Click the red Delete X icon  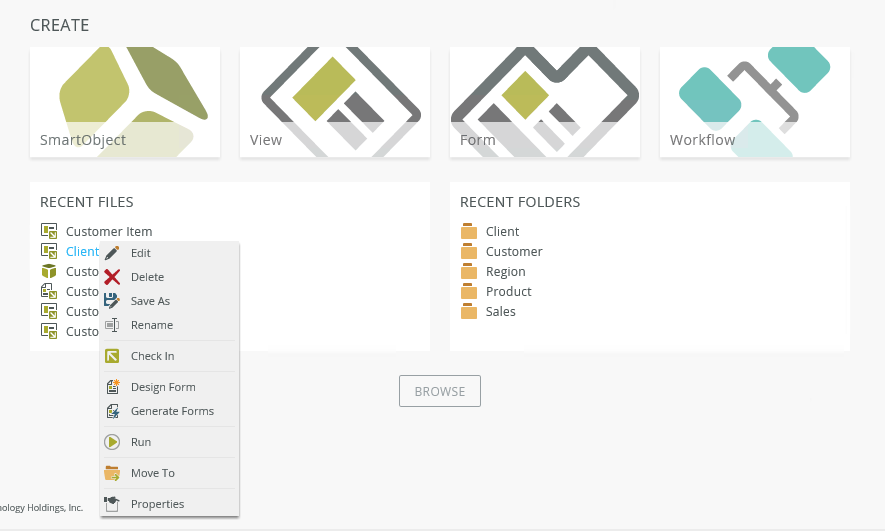(x=112, y=277)
